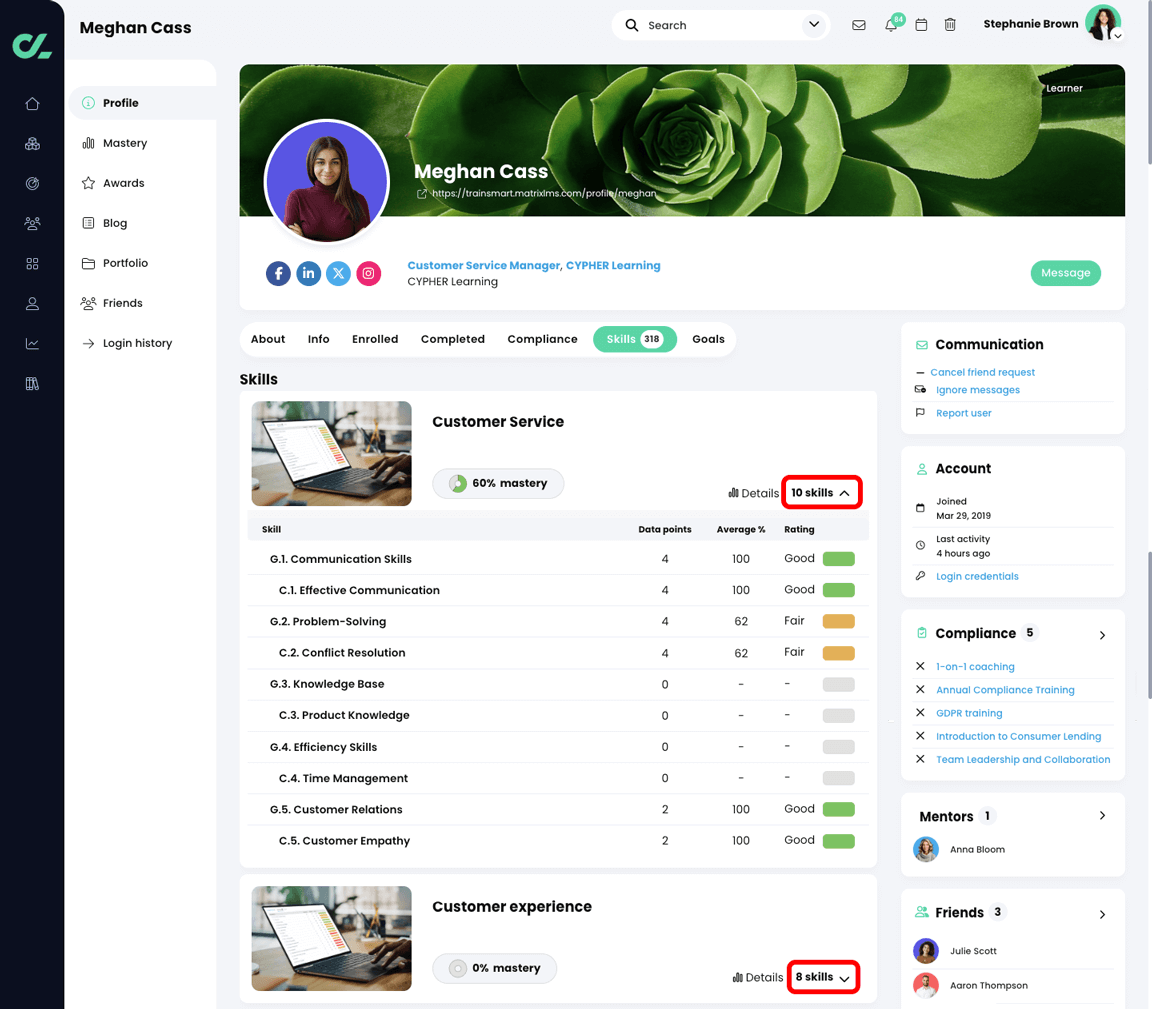Switch to the Compliance tab
The width and height of the screenshot is (1152, 1009).
(x=542, y=339)
